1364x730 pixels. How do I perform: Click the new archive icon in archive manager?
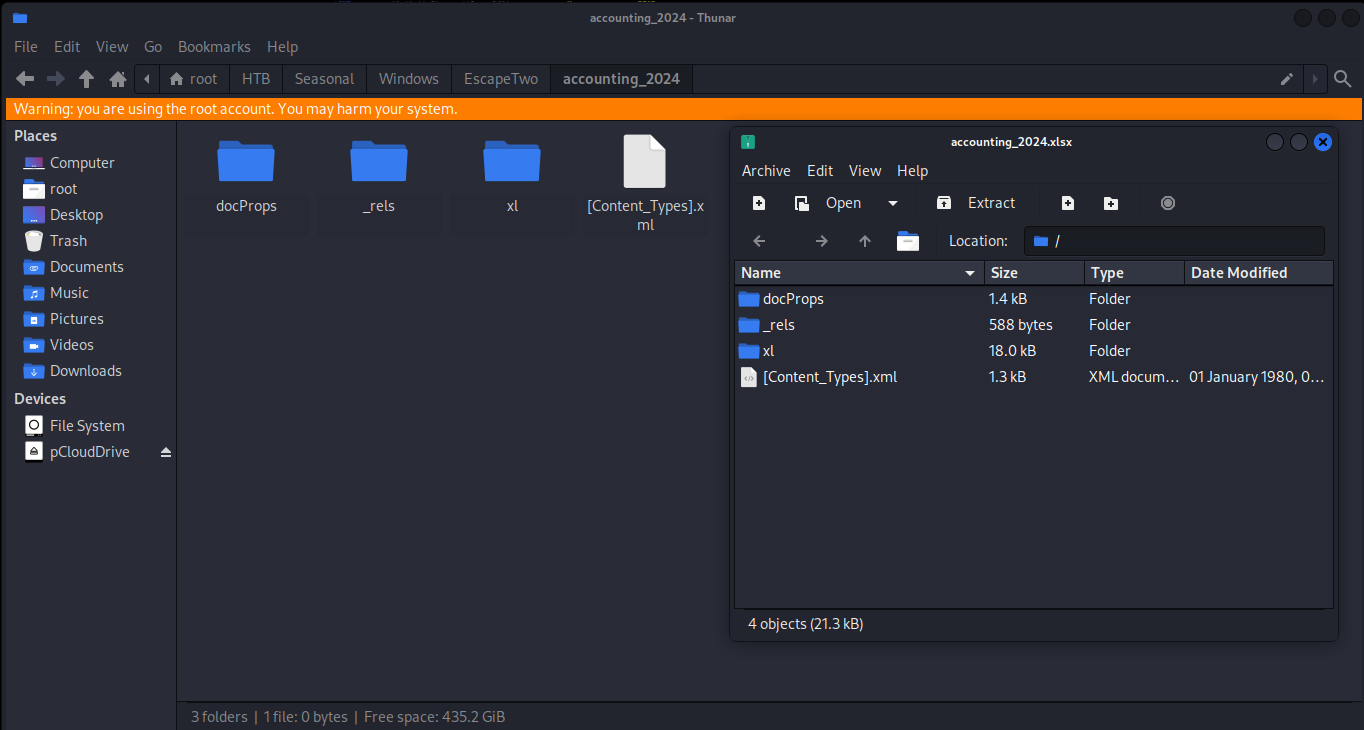759,203
